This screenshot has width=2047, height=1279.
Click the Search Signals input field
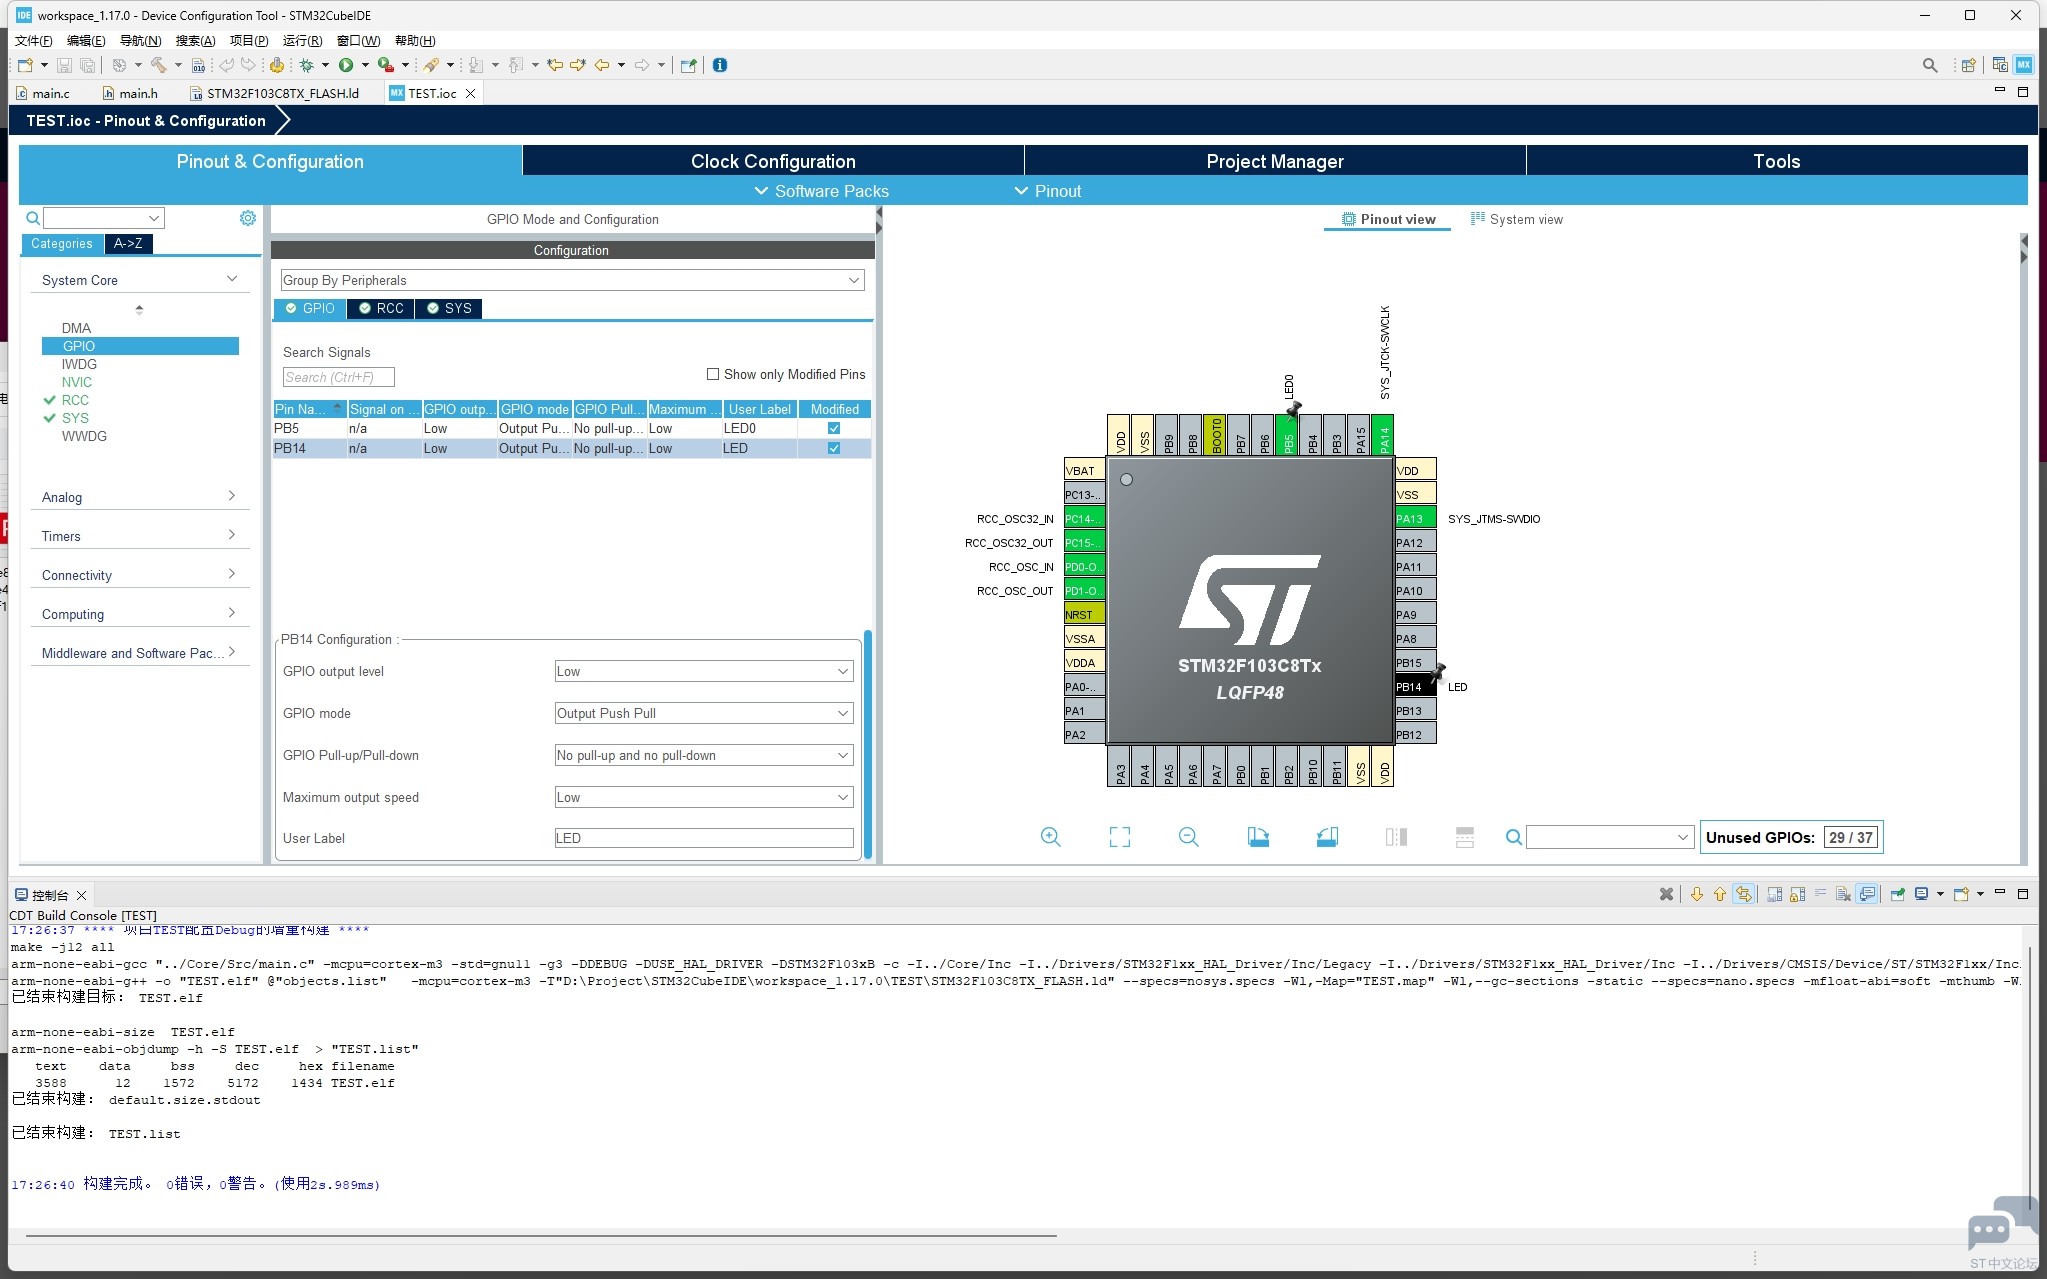338,377
